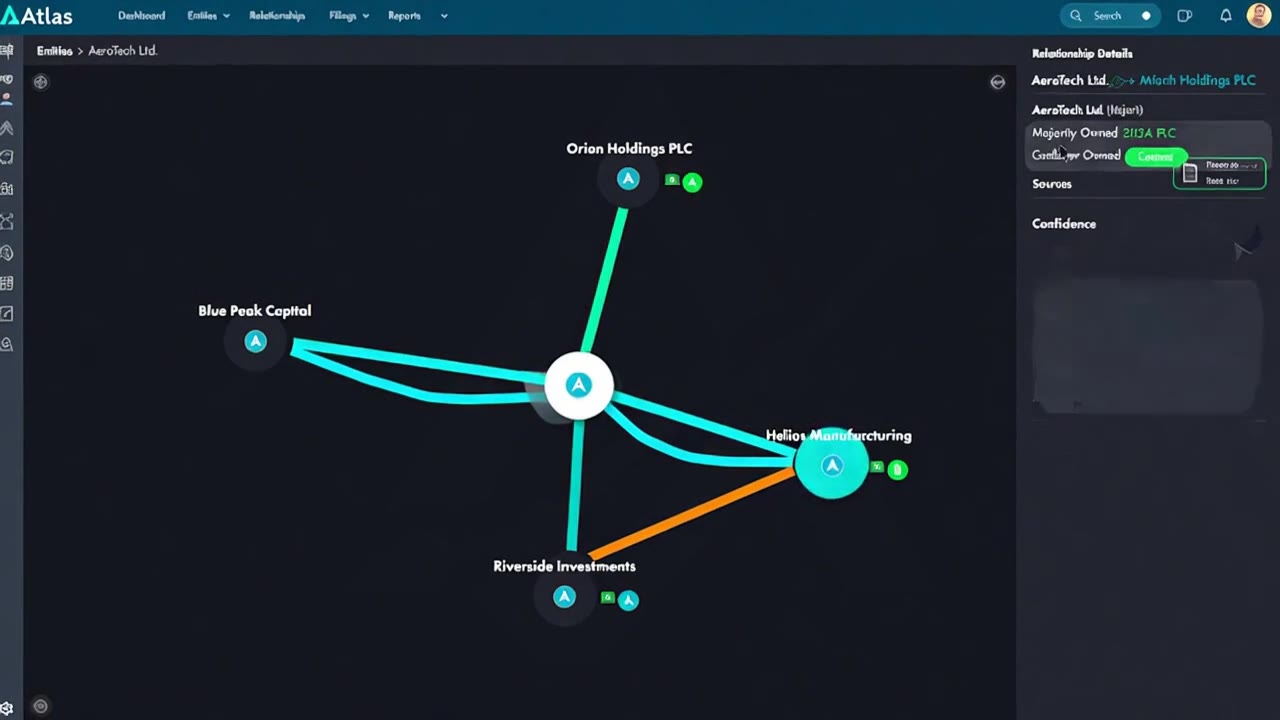Select the Orion Holdings PLC node
Image resolution: width=1280 pixels, height=720 pixels.
(x=628, y=179)
